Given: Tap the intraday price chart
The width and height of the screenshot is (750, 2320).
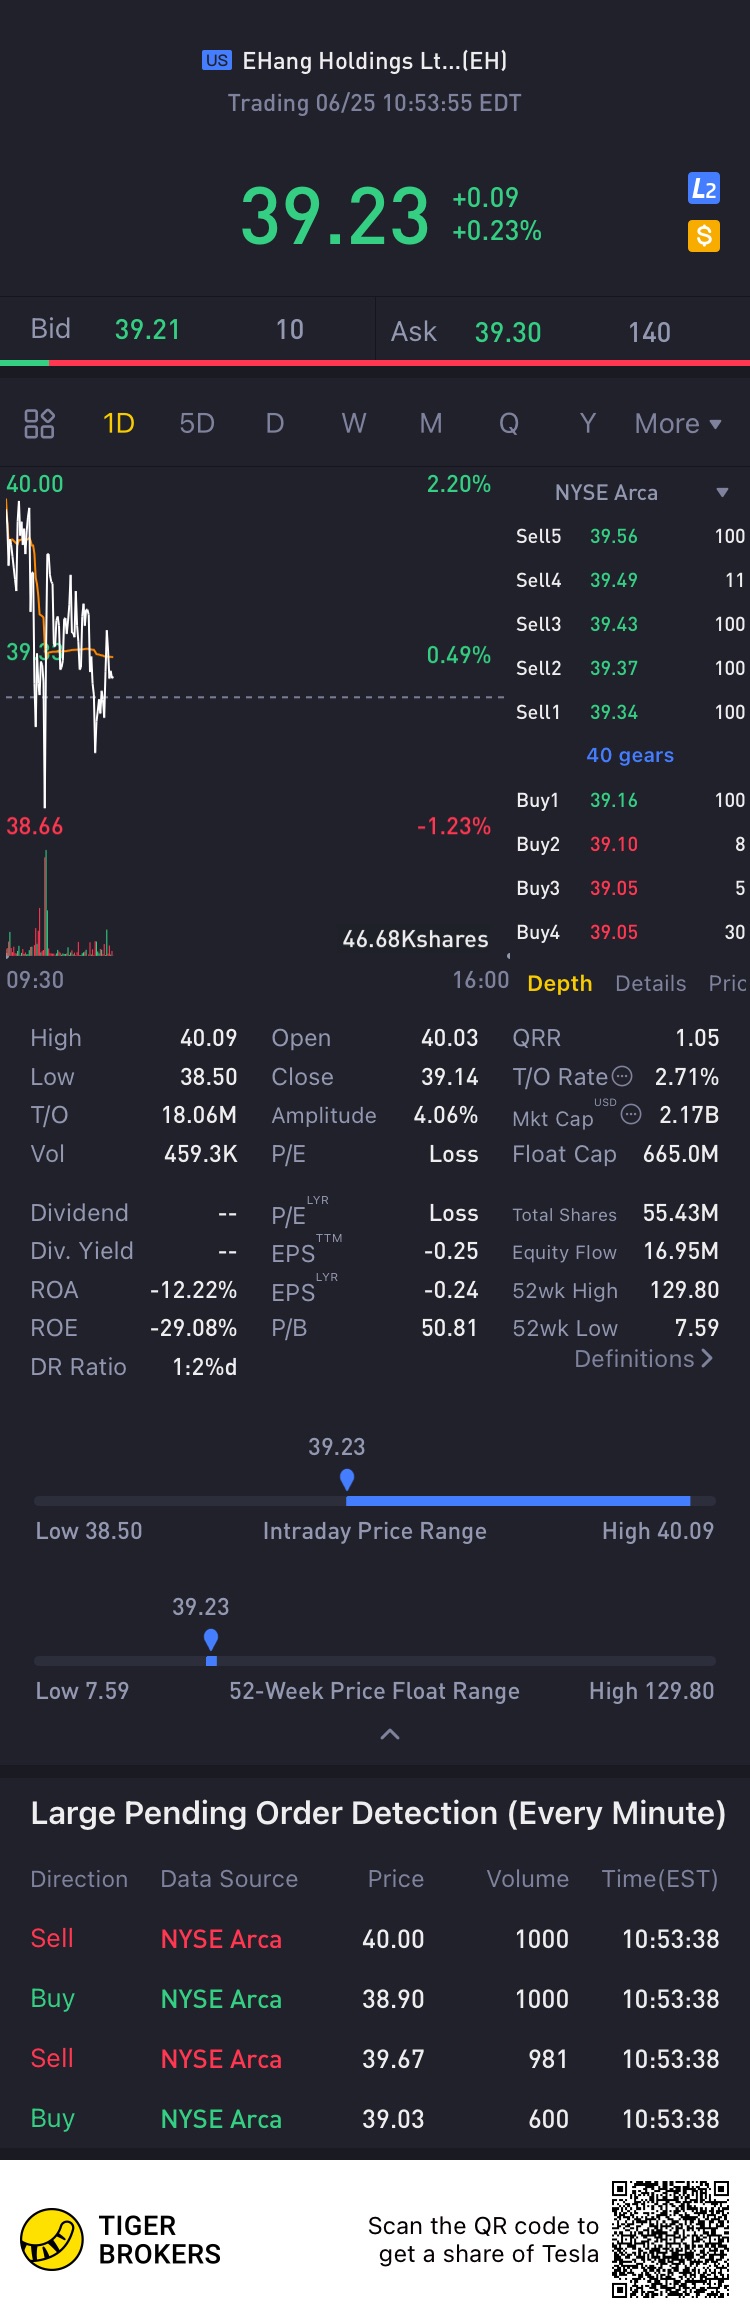Looking at the screenshot, I should 255,655.
